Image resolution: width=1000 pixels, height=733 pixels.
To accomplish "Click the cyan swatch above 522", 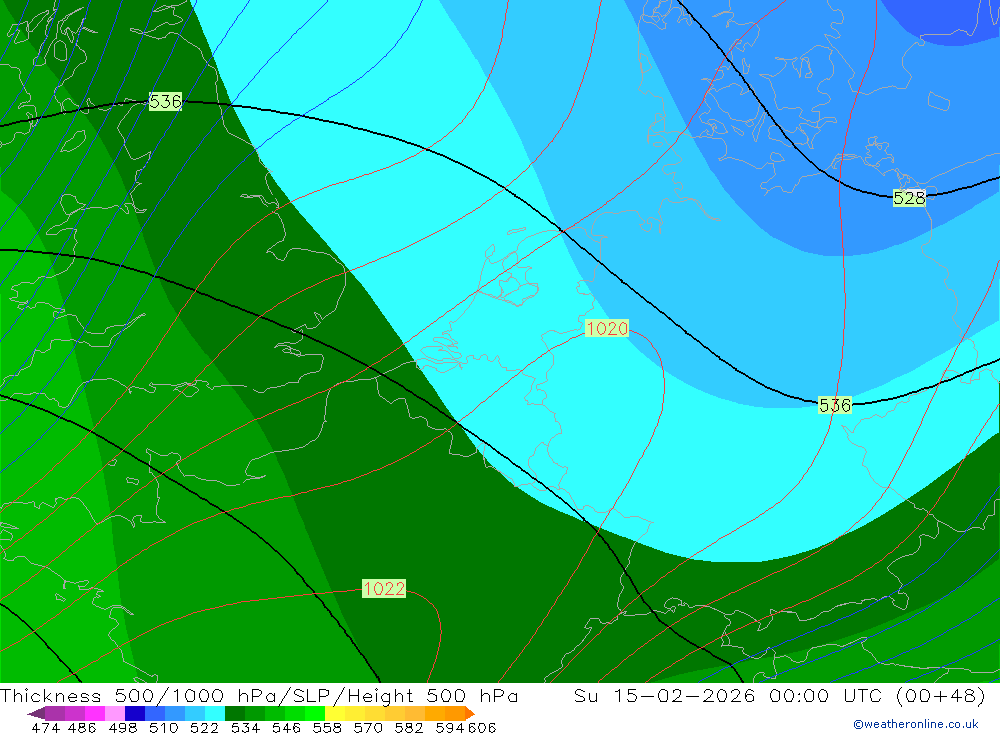I will click(x=215, y=714).
